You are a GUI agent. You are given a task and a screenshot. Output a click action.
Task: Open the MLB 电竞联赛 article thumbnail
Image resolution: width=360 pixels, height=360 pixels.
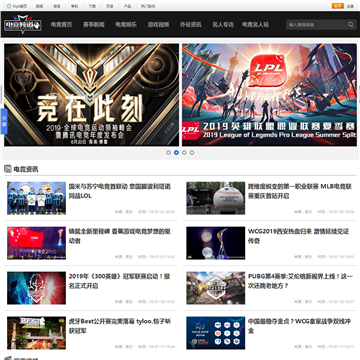(x=216, y=198)
